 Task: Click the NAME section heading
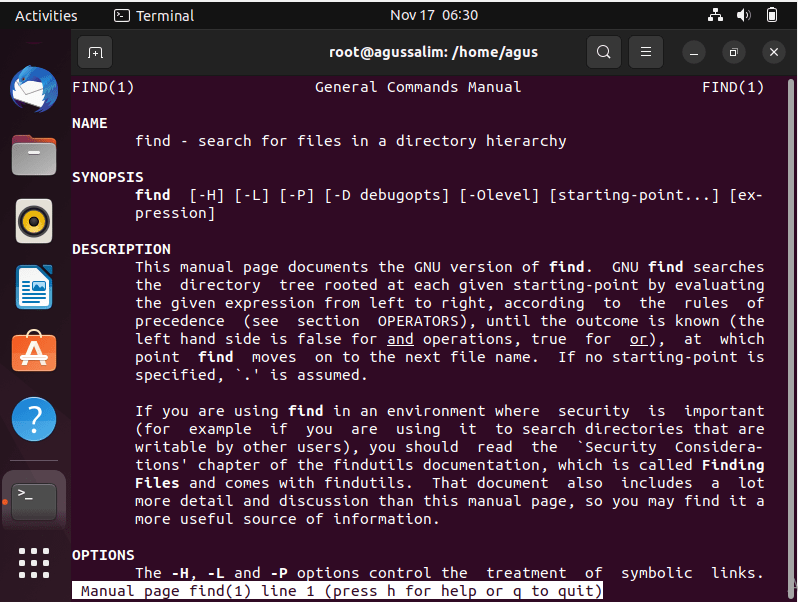(x=90, y=123)
